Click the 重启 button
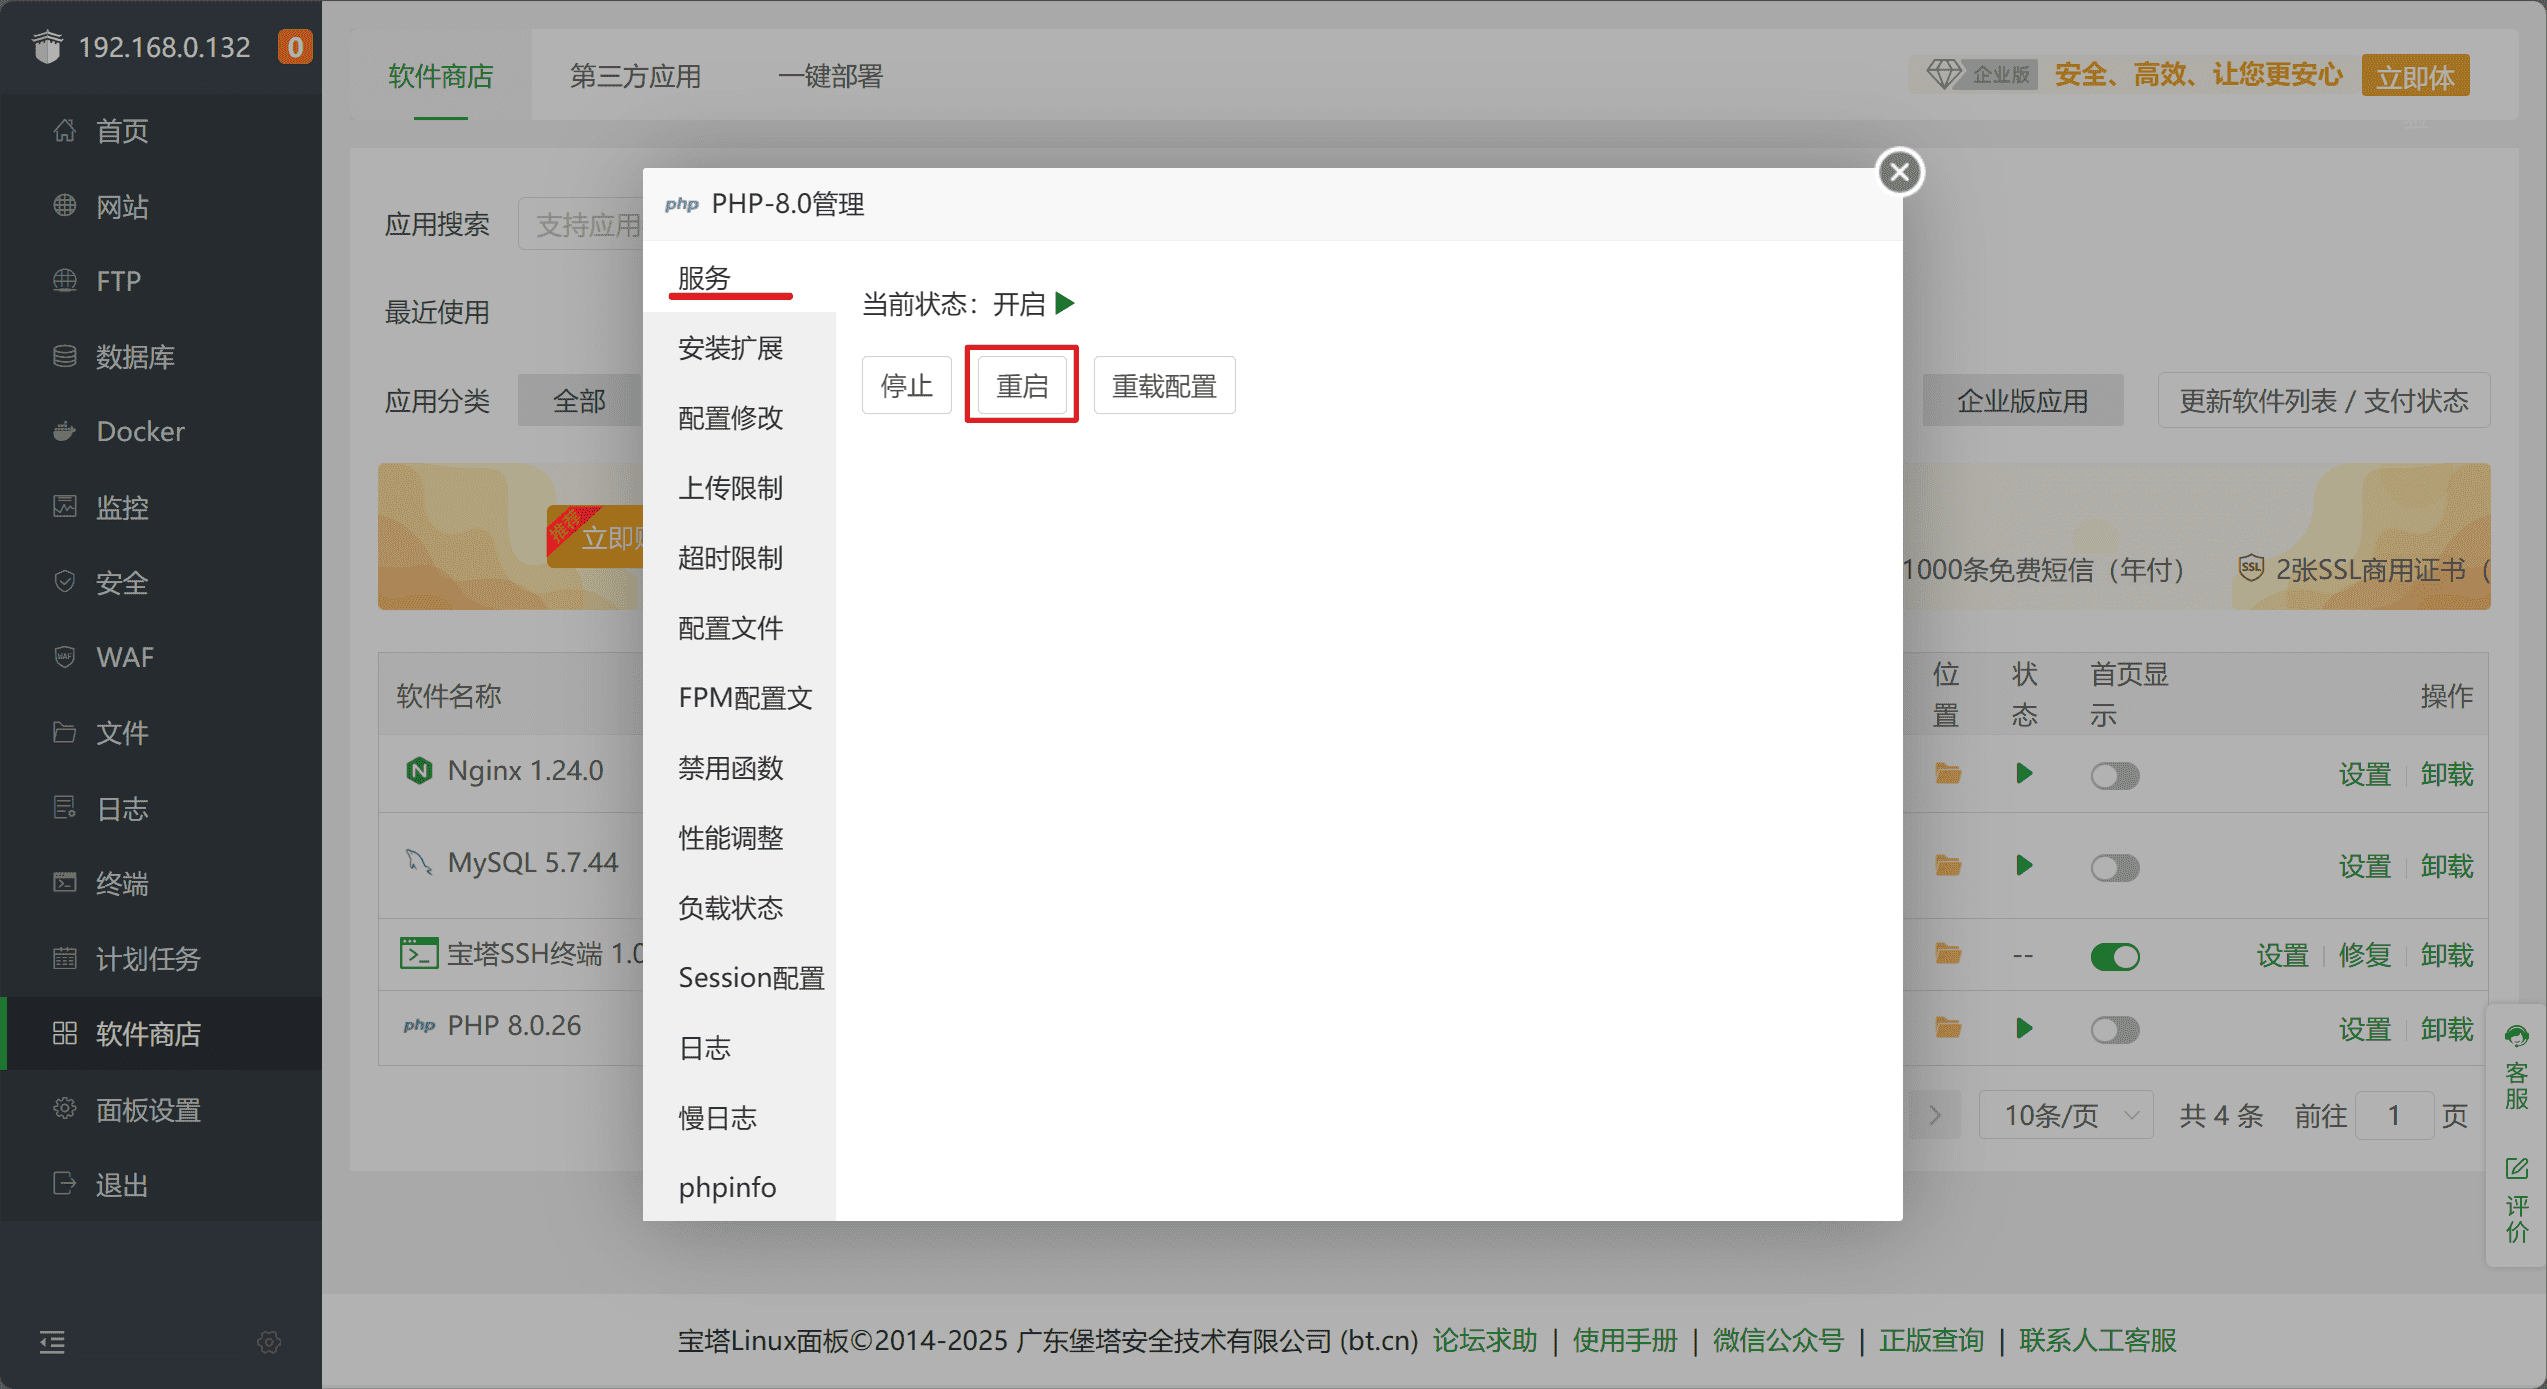Screen dimensions: 2547x1389 coord(1021,385)
